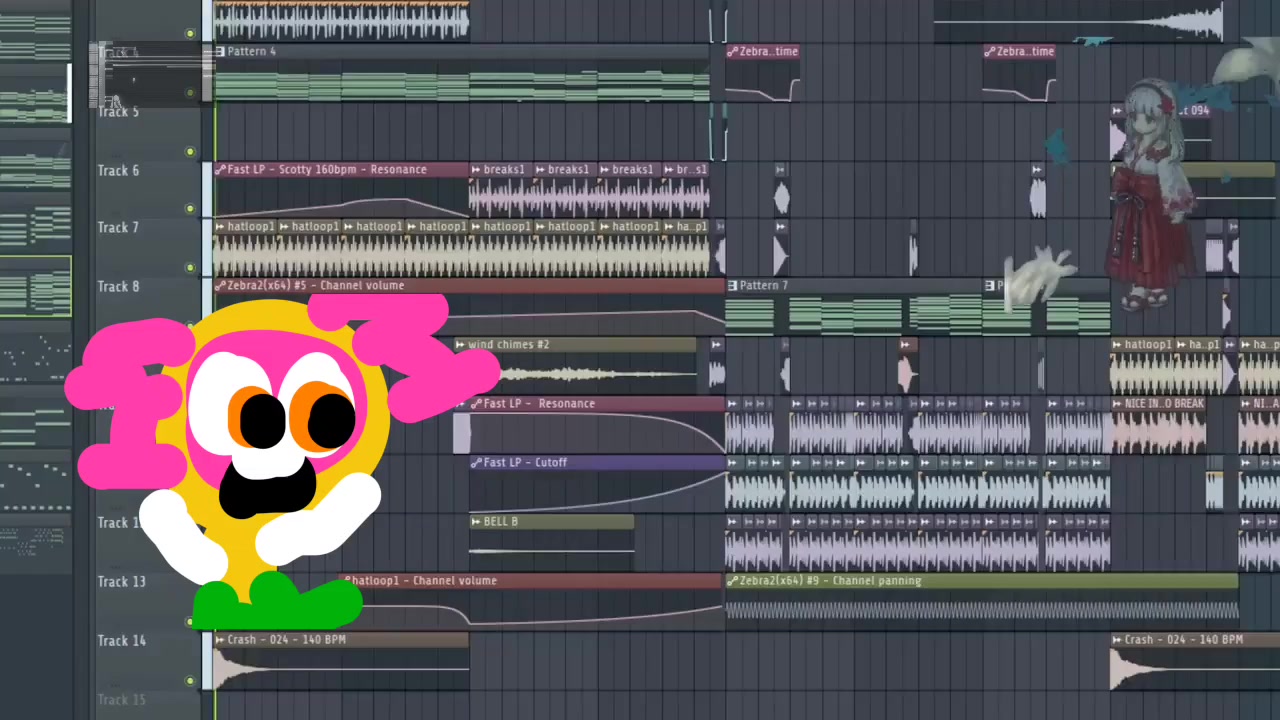Click automation icon on the first Zebra..time clip

(x=732, y=52)
